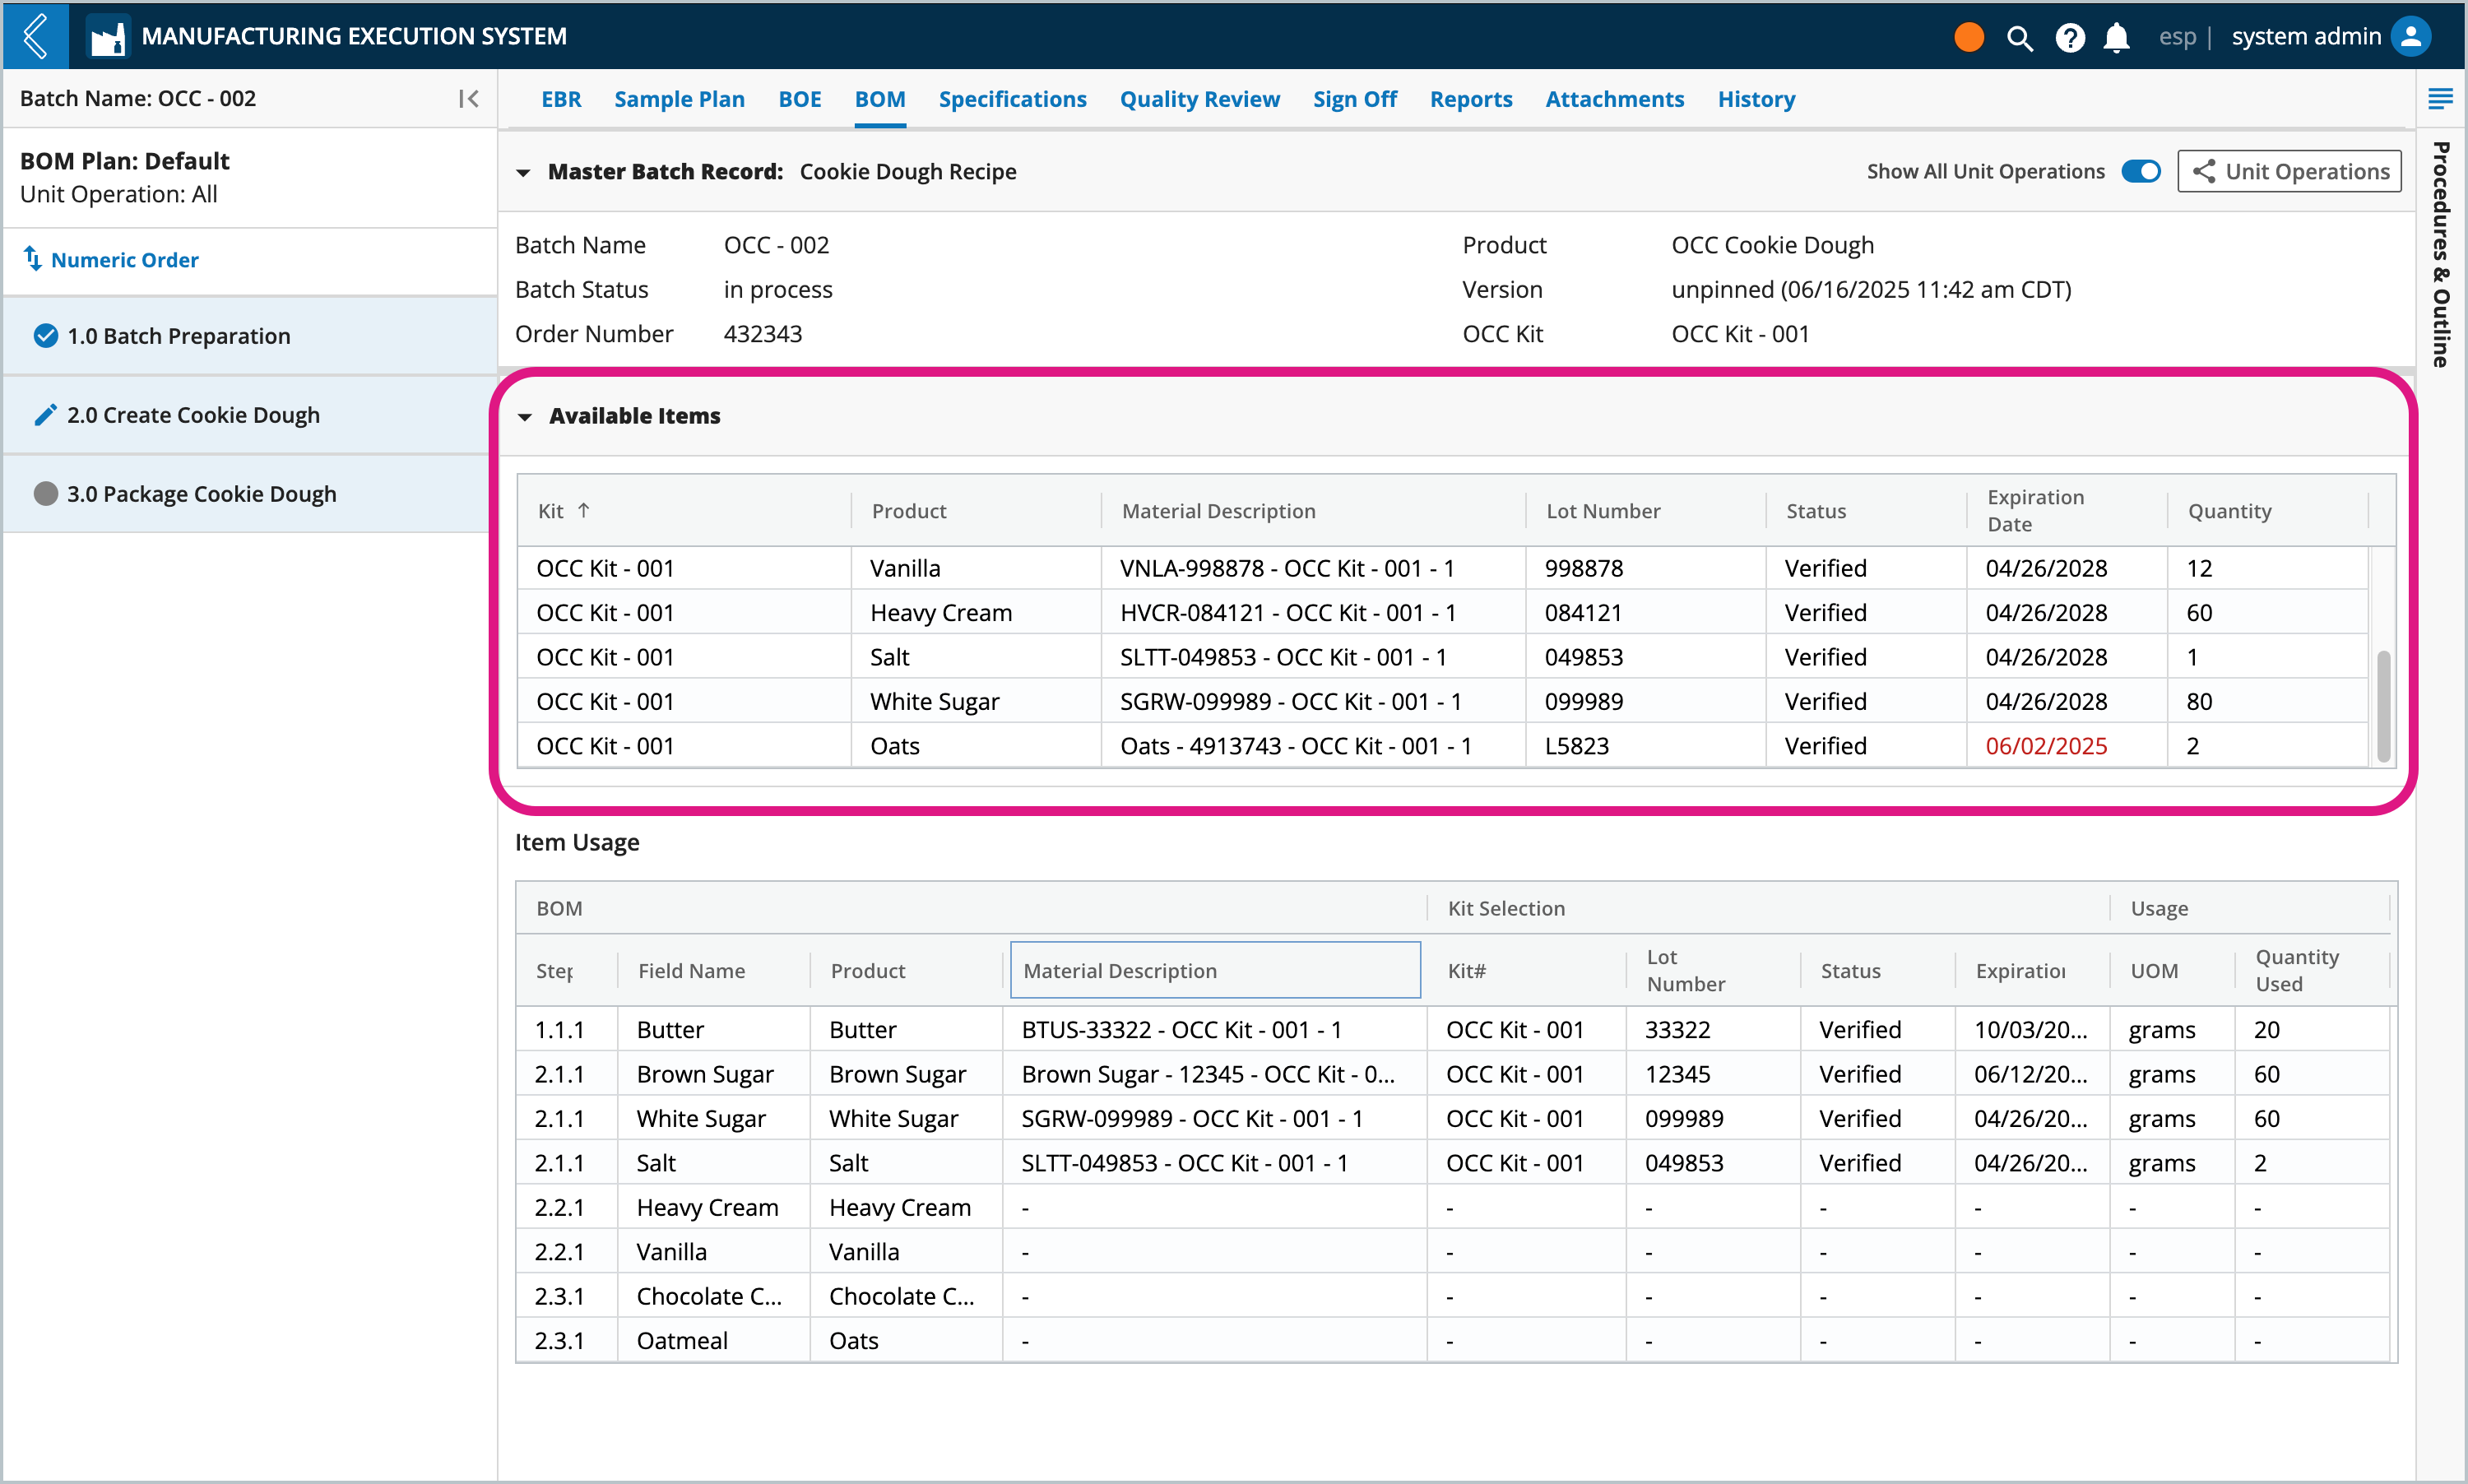Click the Material Description column header in Item Usage
Image resolution: width=2468 pixels, height=1484 pixels.
[x=1215, y=970]
